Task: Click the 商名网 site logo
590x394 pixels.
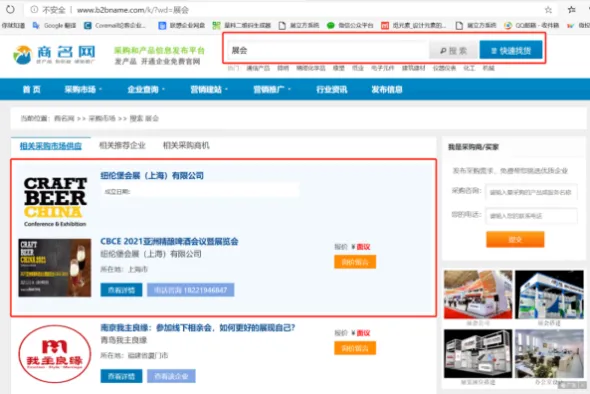Action: click(x=54, y=55)
